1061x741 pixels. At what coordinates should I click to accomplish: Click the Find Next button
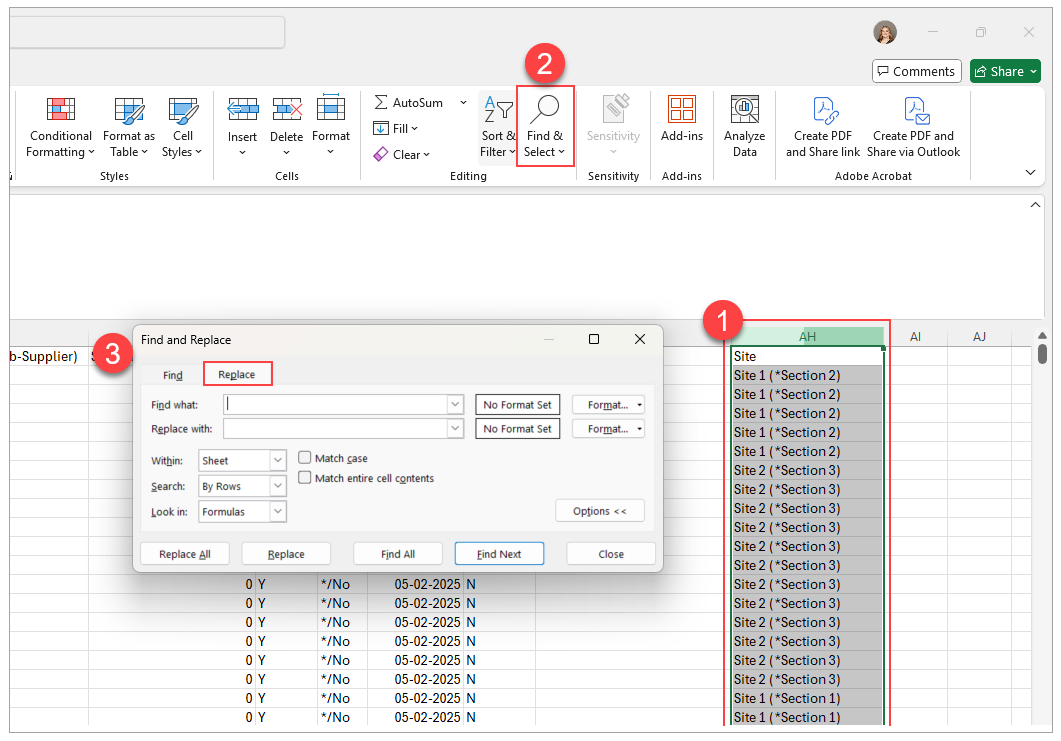click(x=499, y=554)
